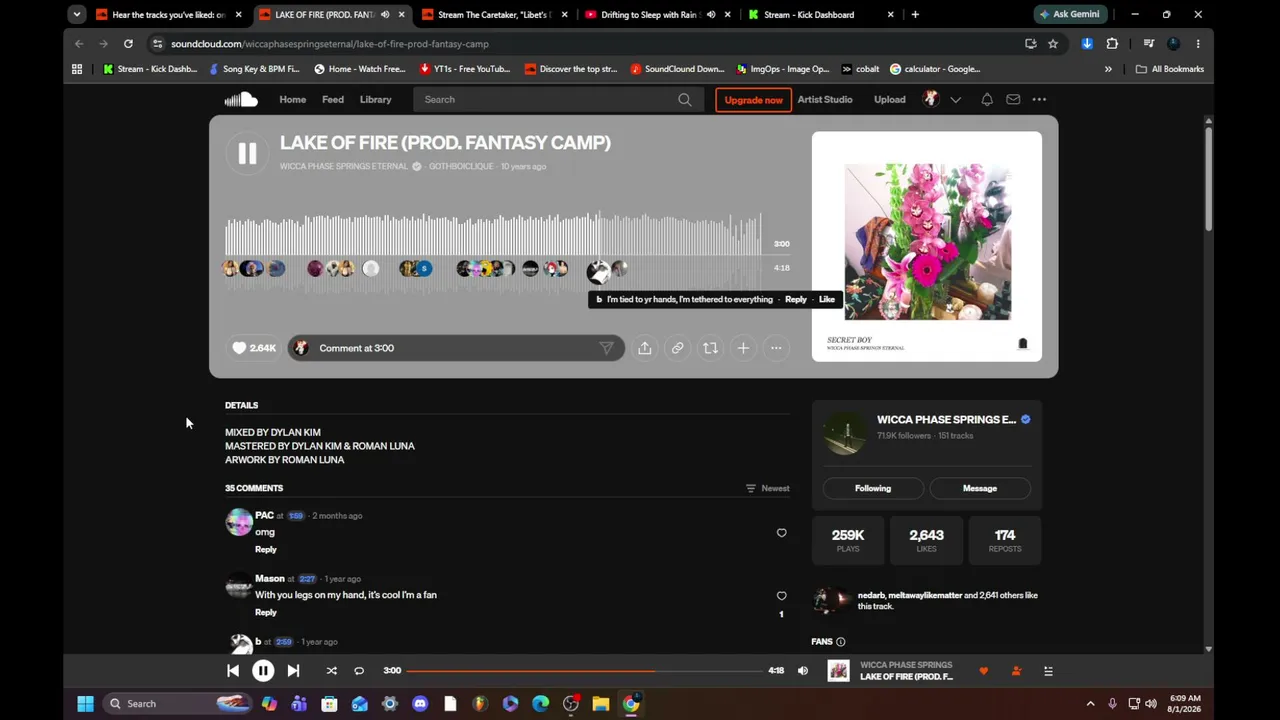
Task: Click the Message button
Action: [x=980, y=488]
